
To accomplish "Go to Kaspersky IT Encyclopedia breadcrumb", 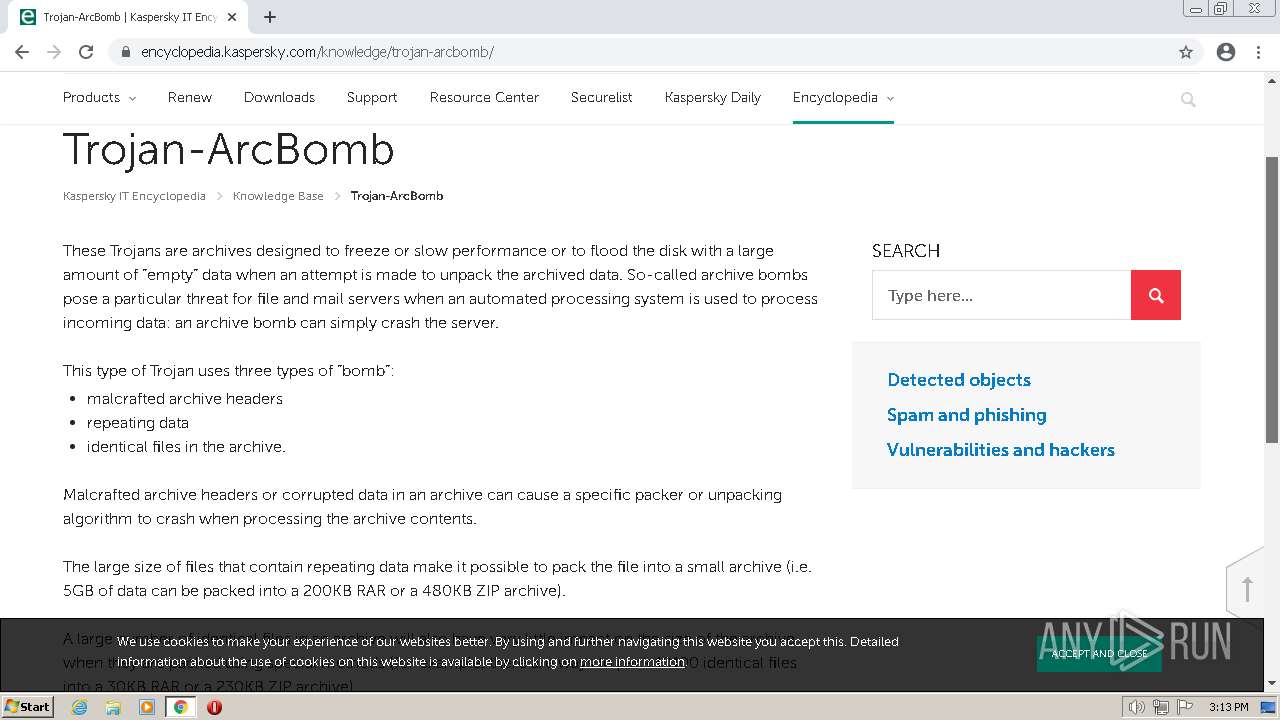I will (134, 196).
